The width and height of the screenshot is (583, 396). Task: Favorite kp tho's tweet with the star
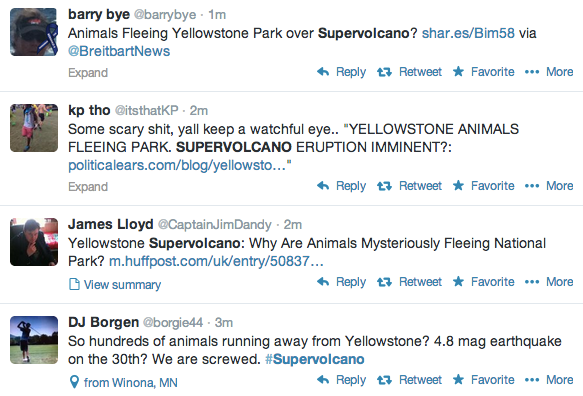pos(483,186)
